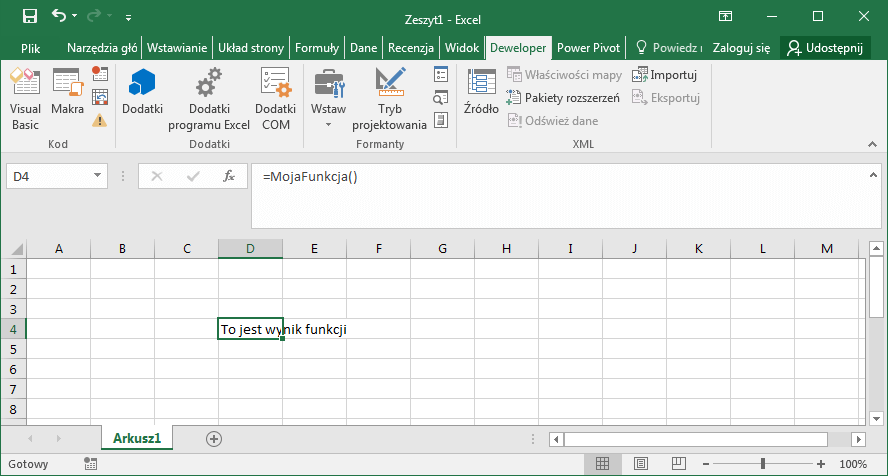Open the Visual Basic editor
888x476 pixels.
click(x=25, y=99)
